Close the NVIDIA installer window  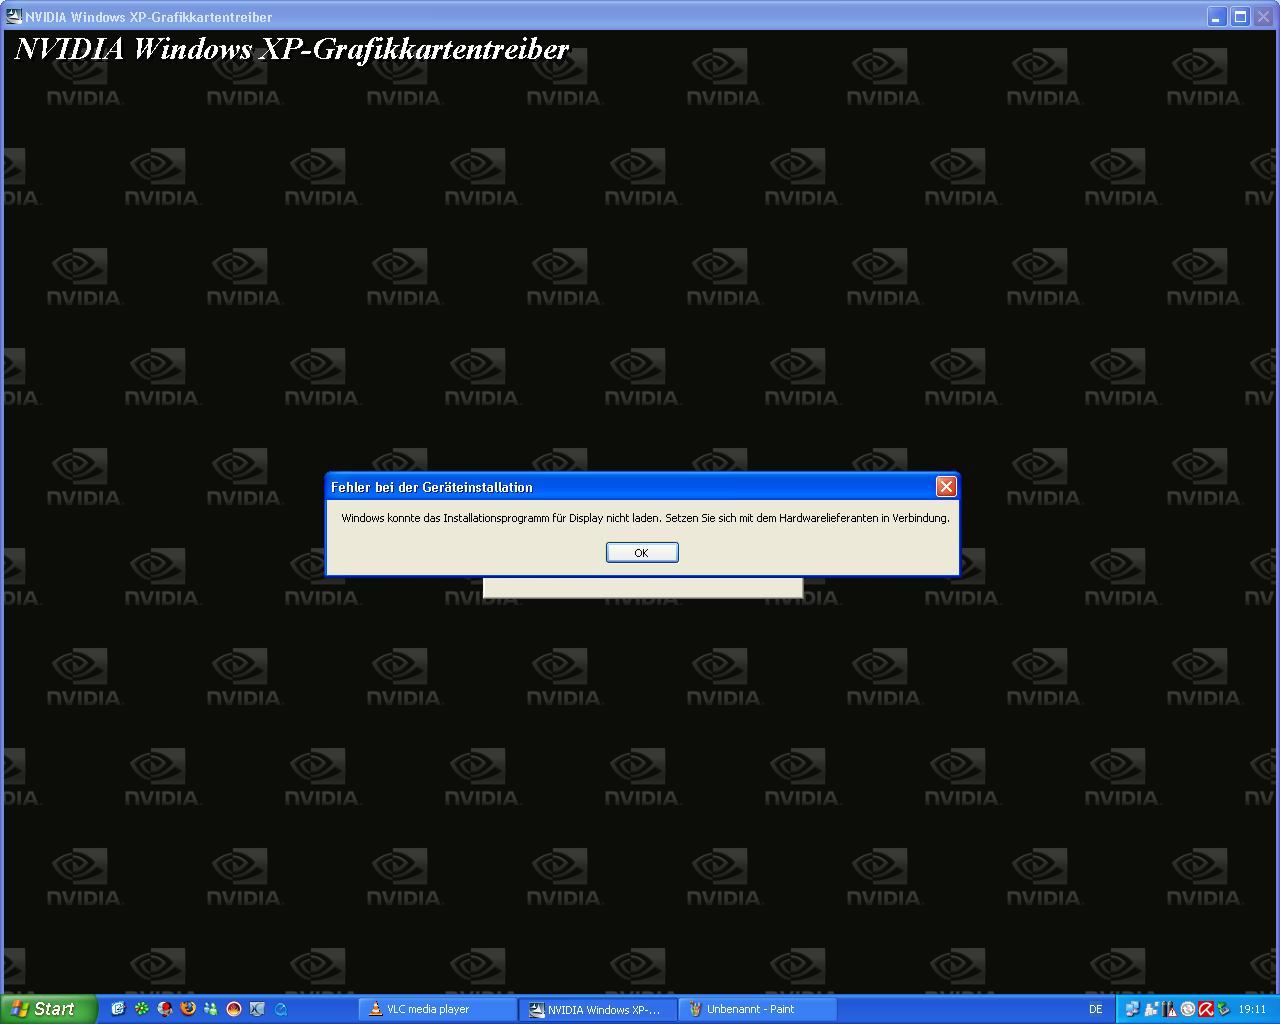tap(1263, 16)
